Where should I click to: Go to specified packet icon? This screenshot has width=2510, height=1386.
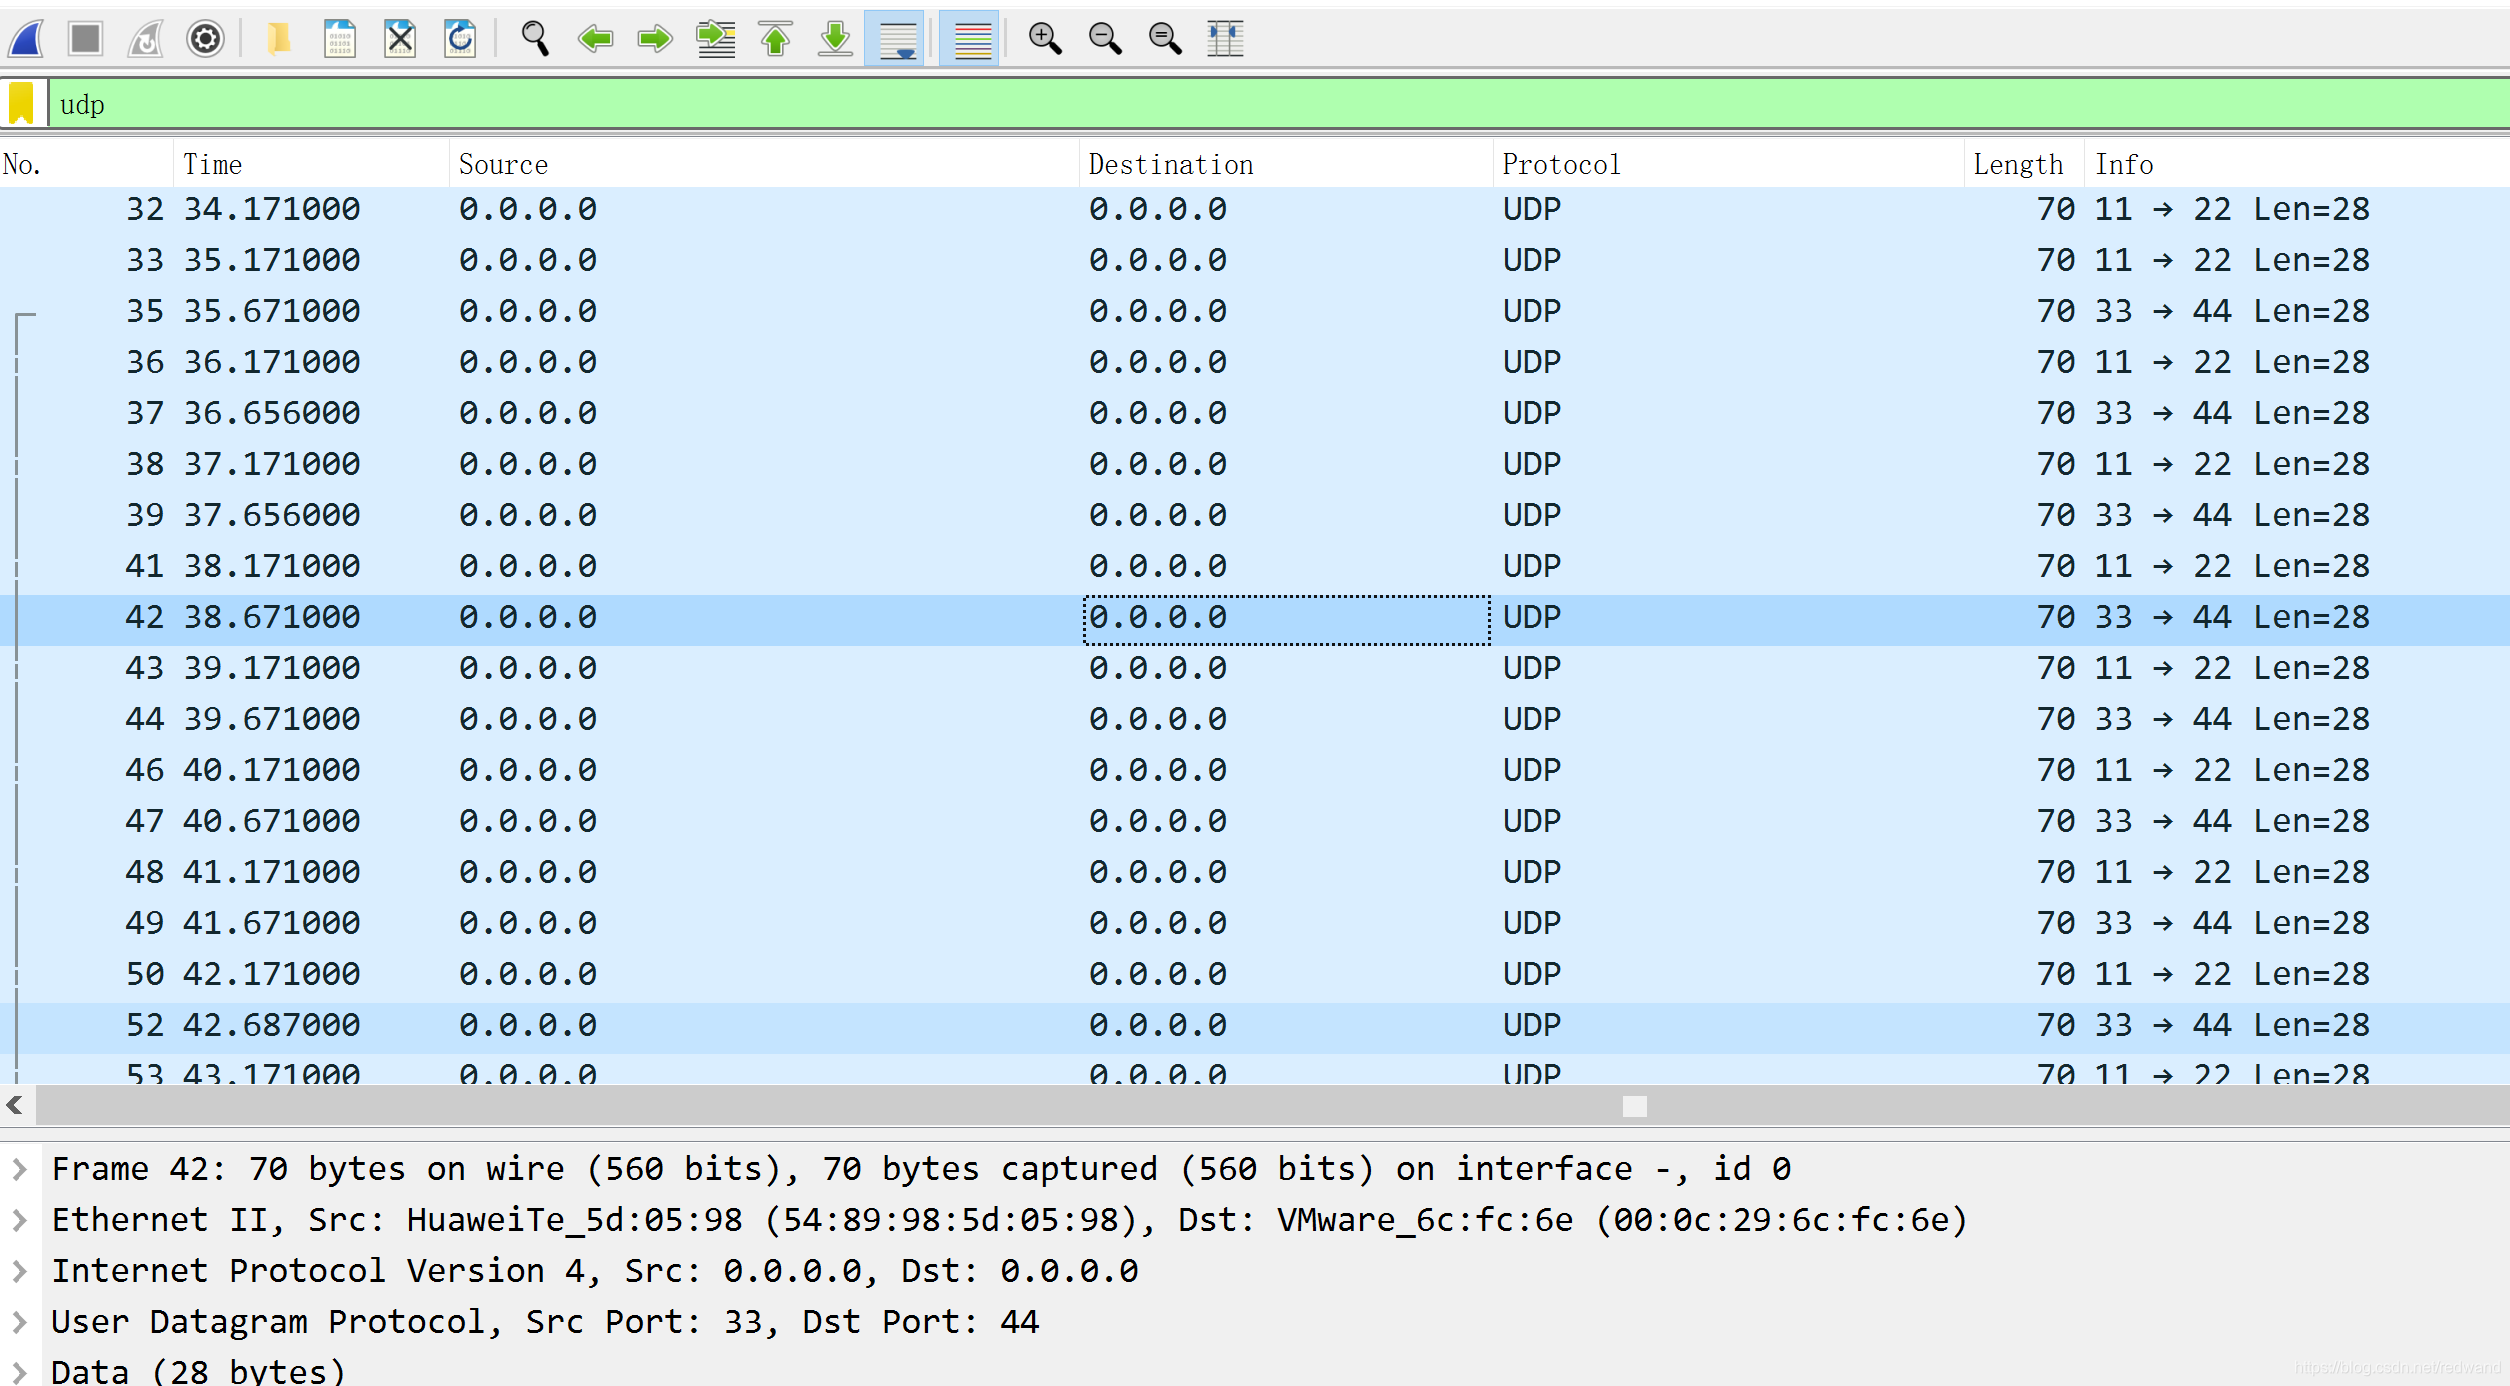(x=716, y=39)
